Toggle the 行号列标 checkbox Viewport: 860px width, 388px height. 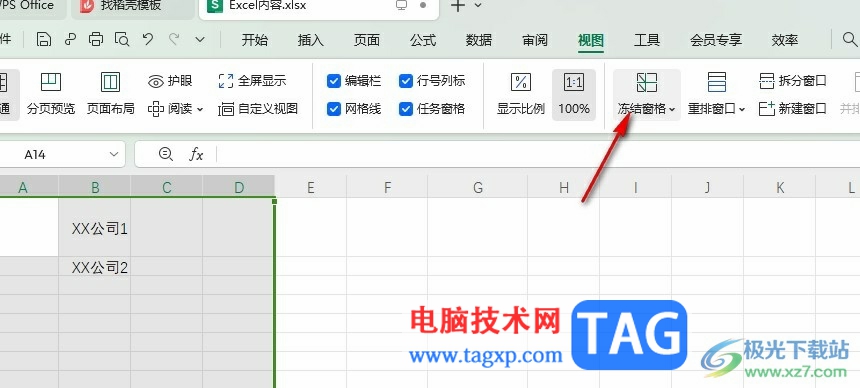click(405, 81)
